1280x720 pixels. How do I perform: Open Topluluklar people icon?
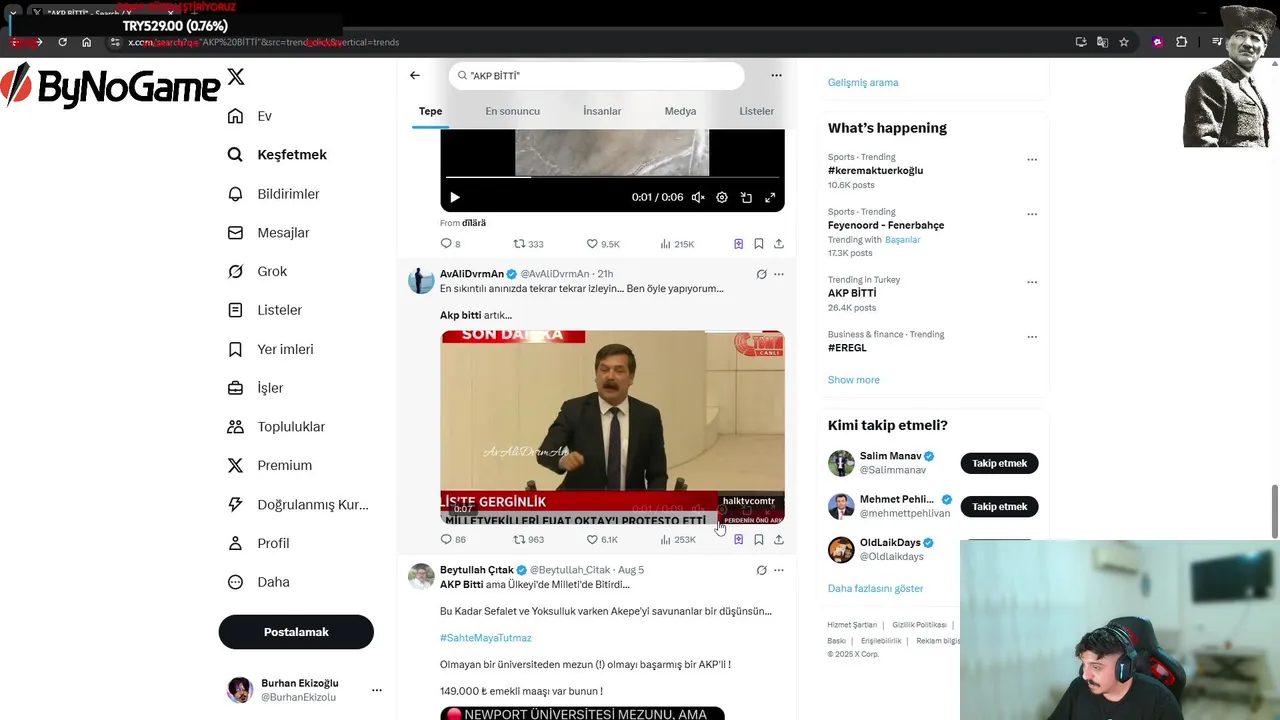tap(235, 427)
